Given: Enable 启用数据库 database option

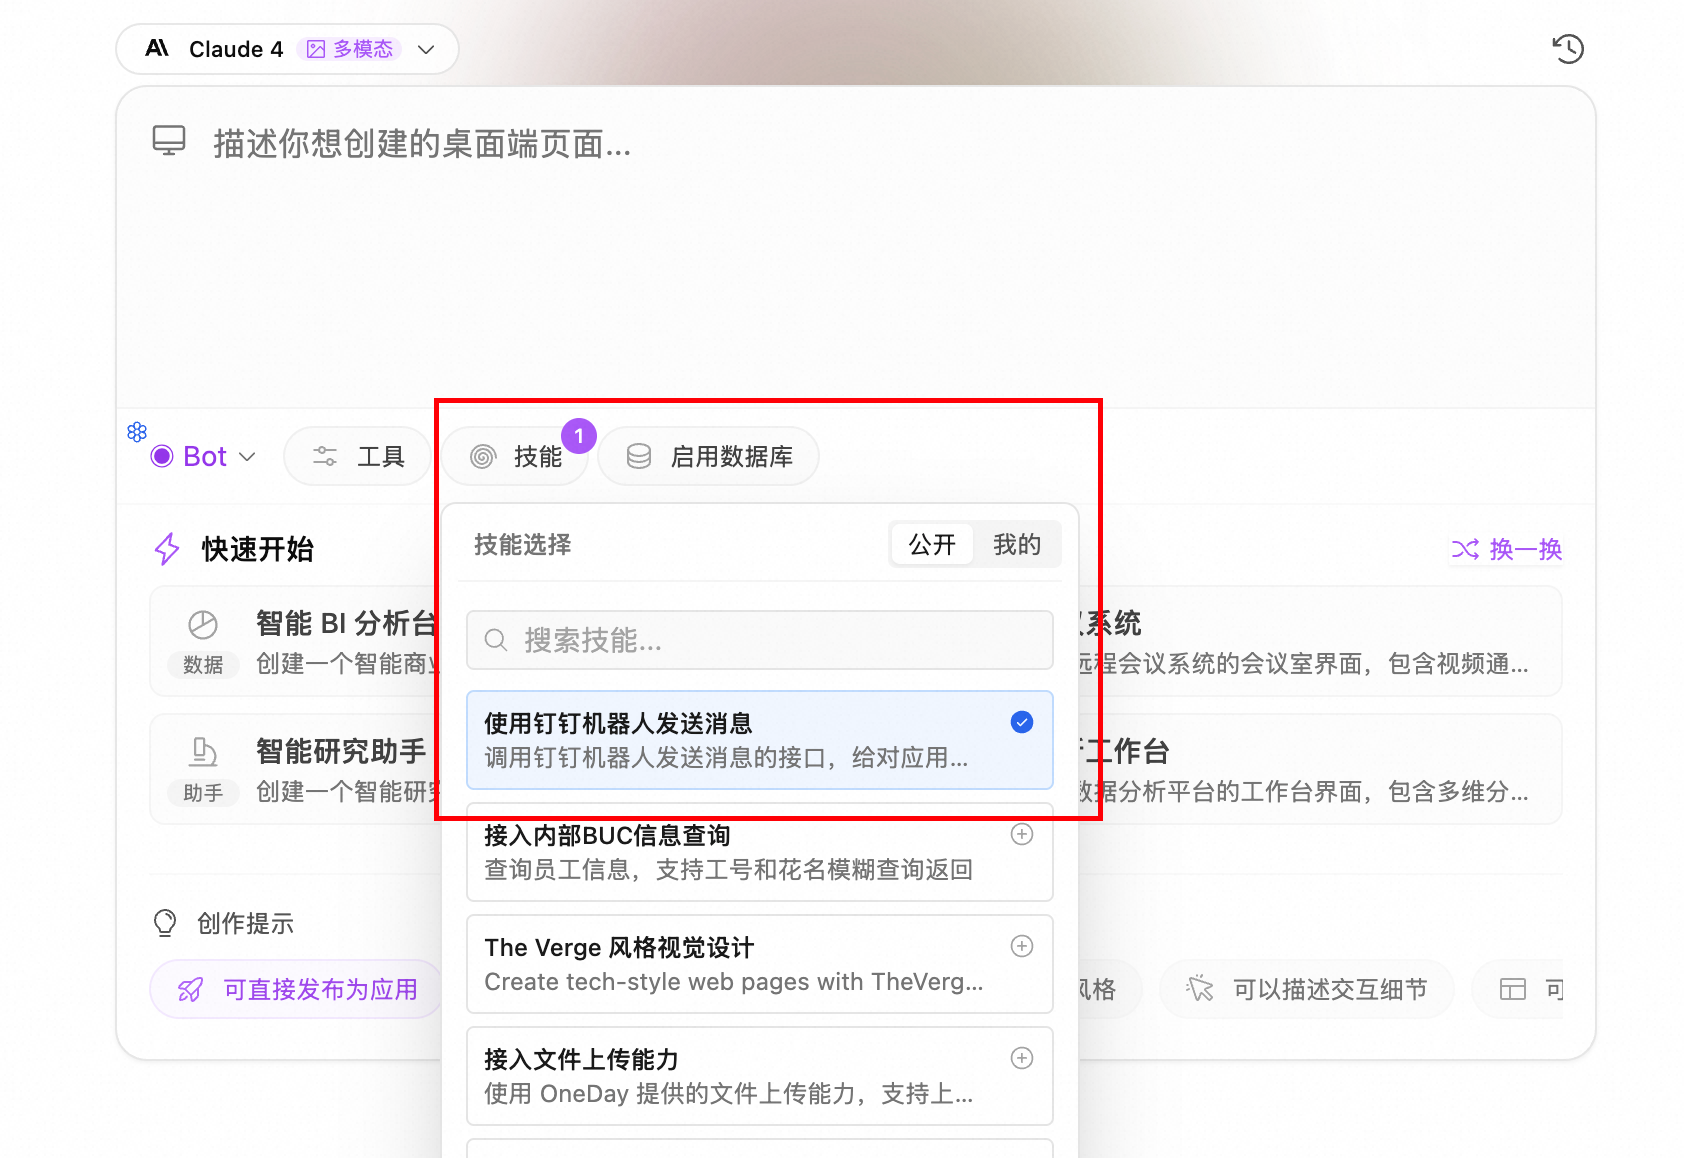Looking at the screenshot, I should [x=709, y=456].
